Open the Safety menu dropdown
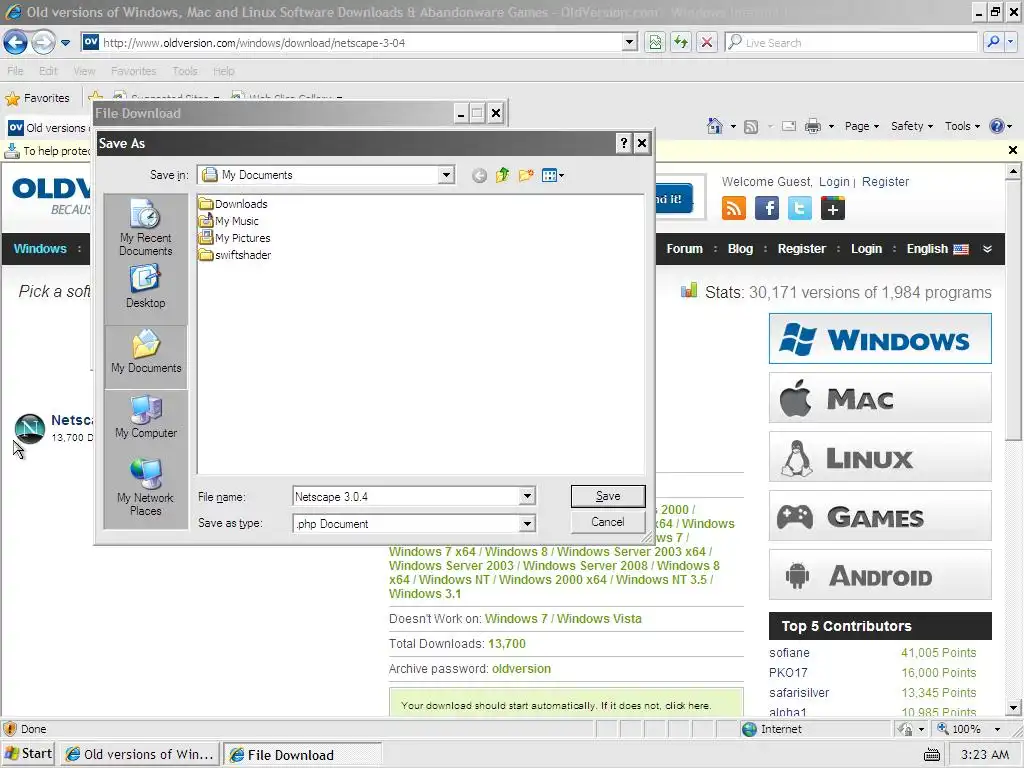 point(912,126)
